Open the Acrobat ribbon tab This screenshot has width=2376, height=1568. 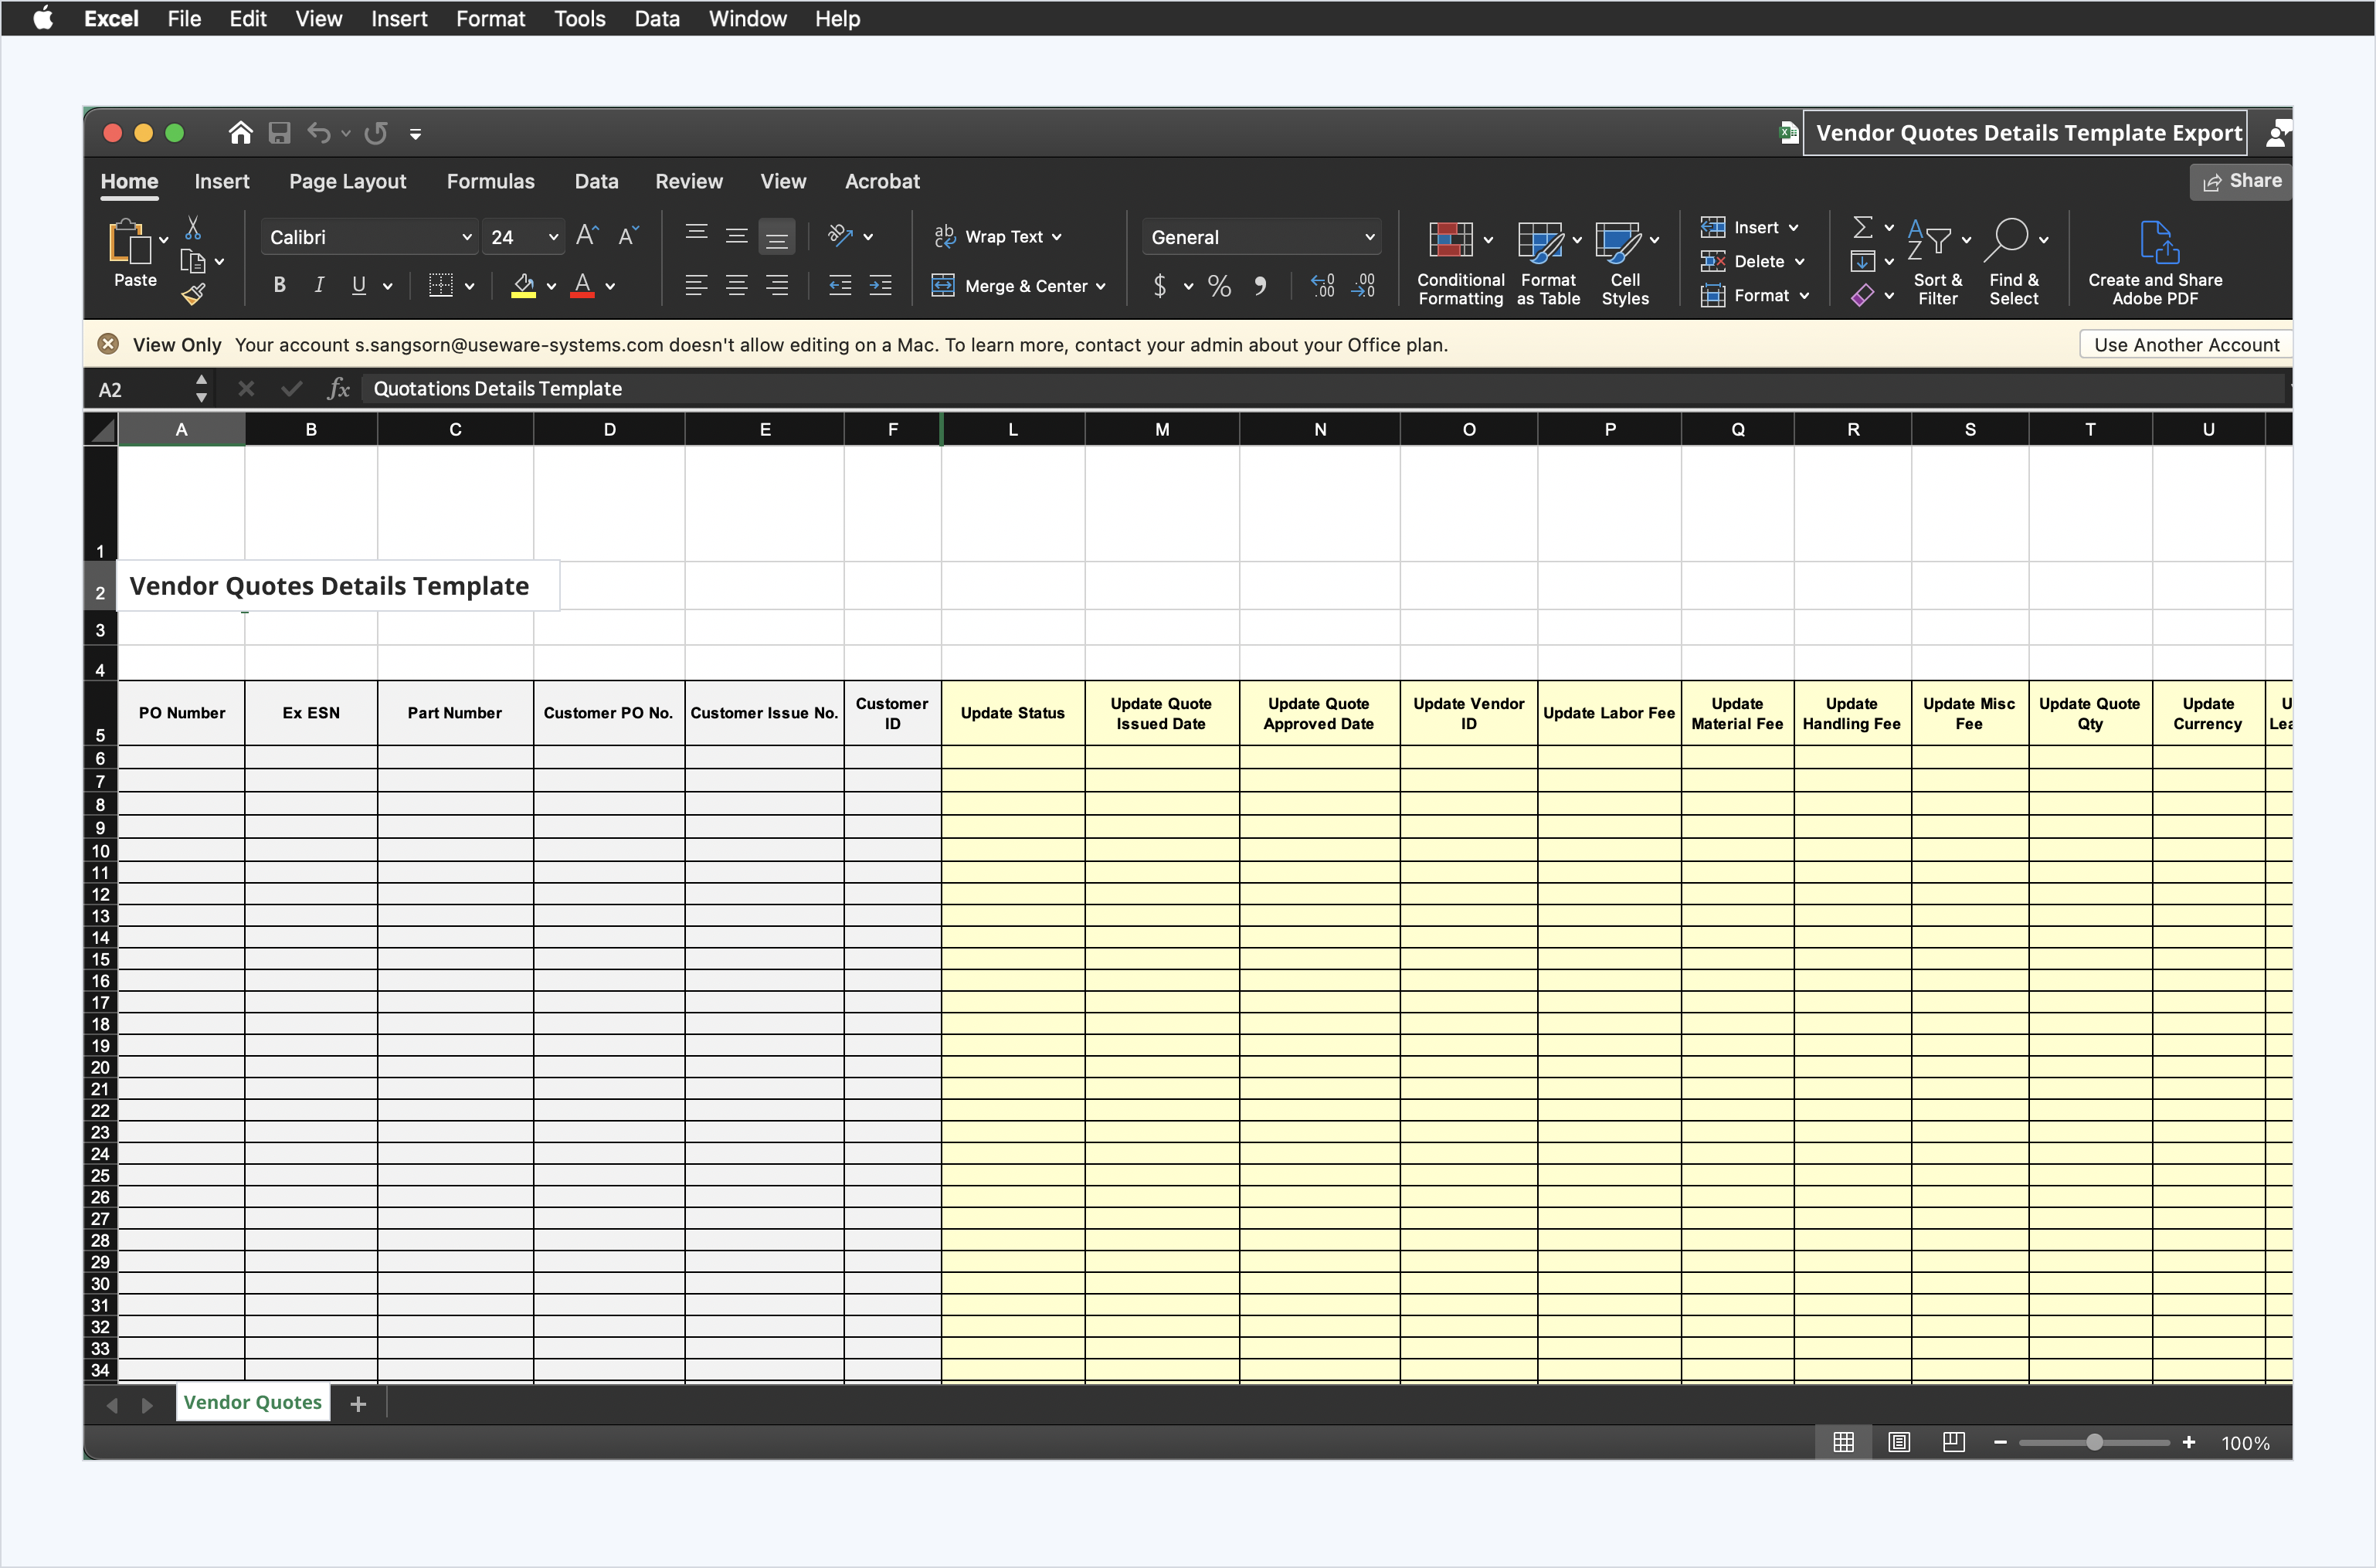pos(882,181)
